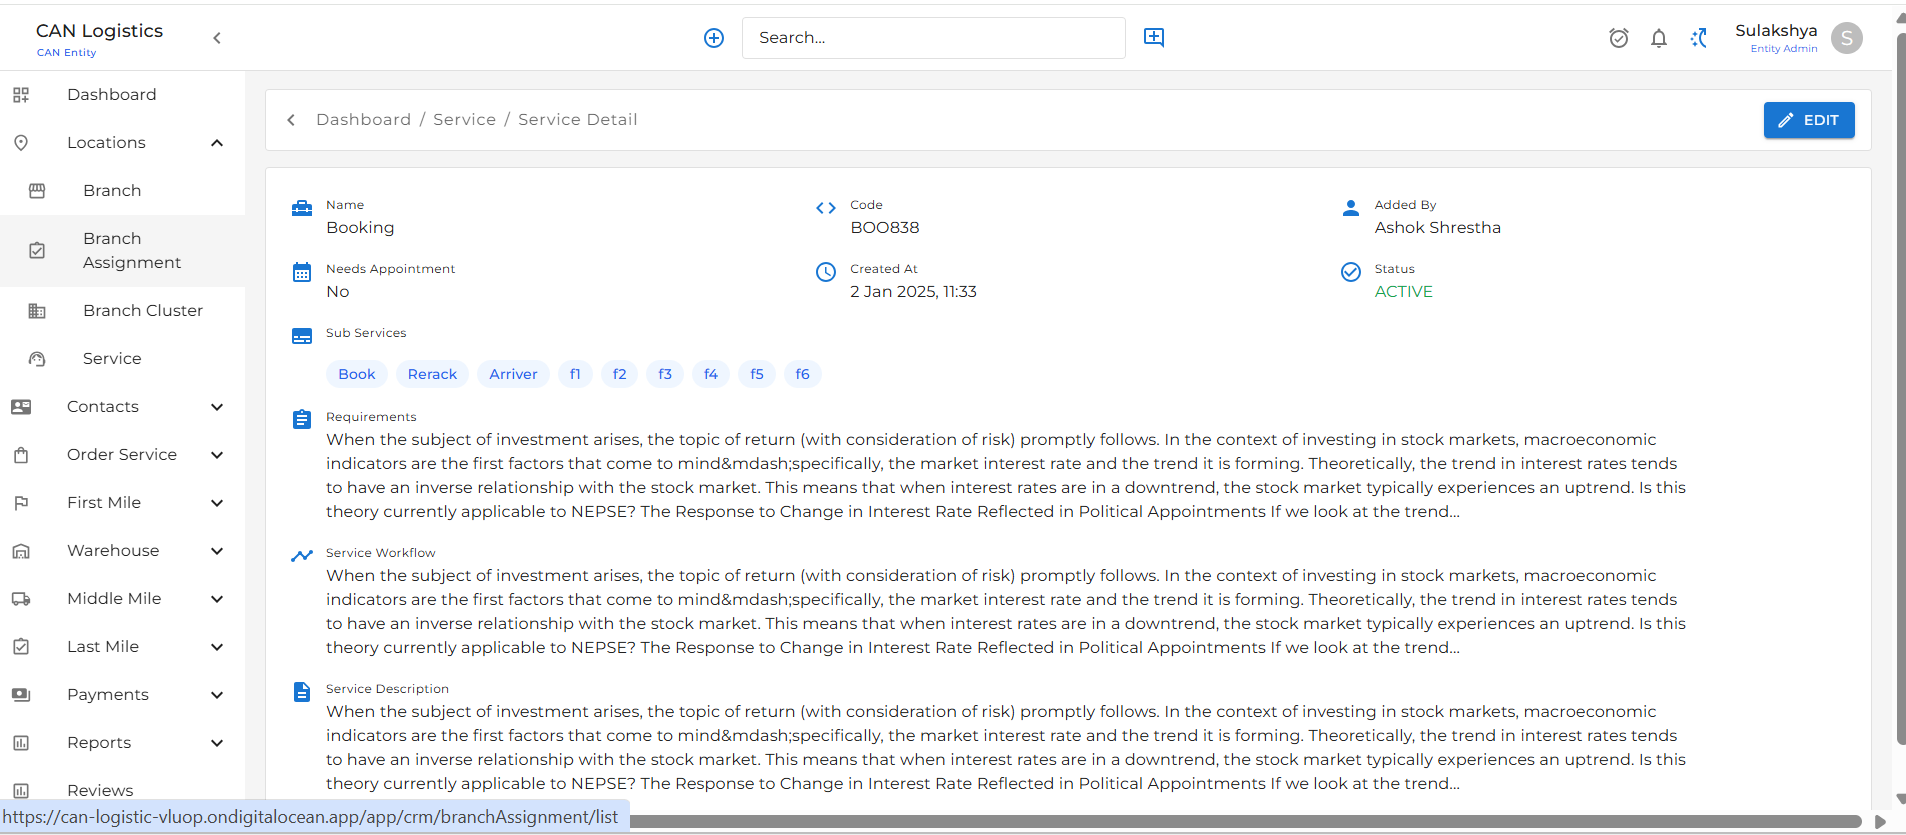The height and width of the screenshot is (835, 1906).
Task: Select the f3 sub service chip
Action: [x=665, y=374]
